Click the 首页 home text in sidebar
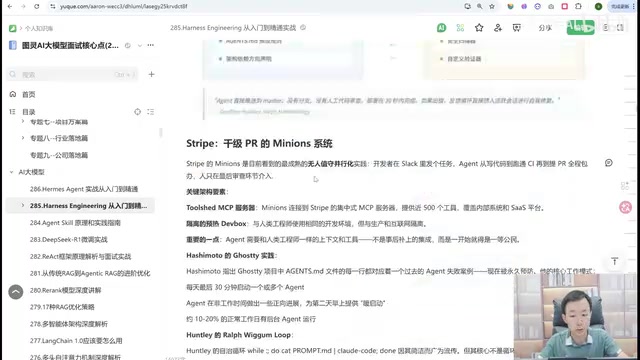This screenshot has width=640, height=360. click(29, 94)
